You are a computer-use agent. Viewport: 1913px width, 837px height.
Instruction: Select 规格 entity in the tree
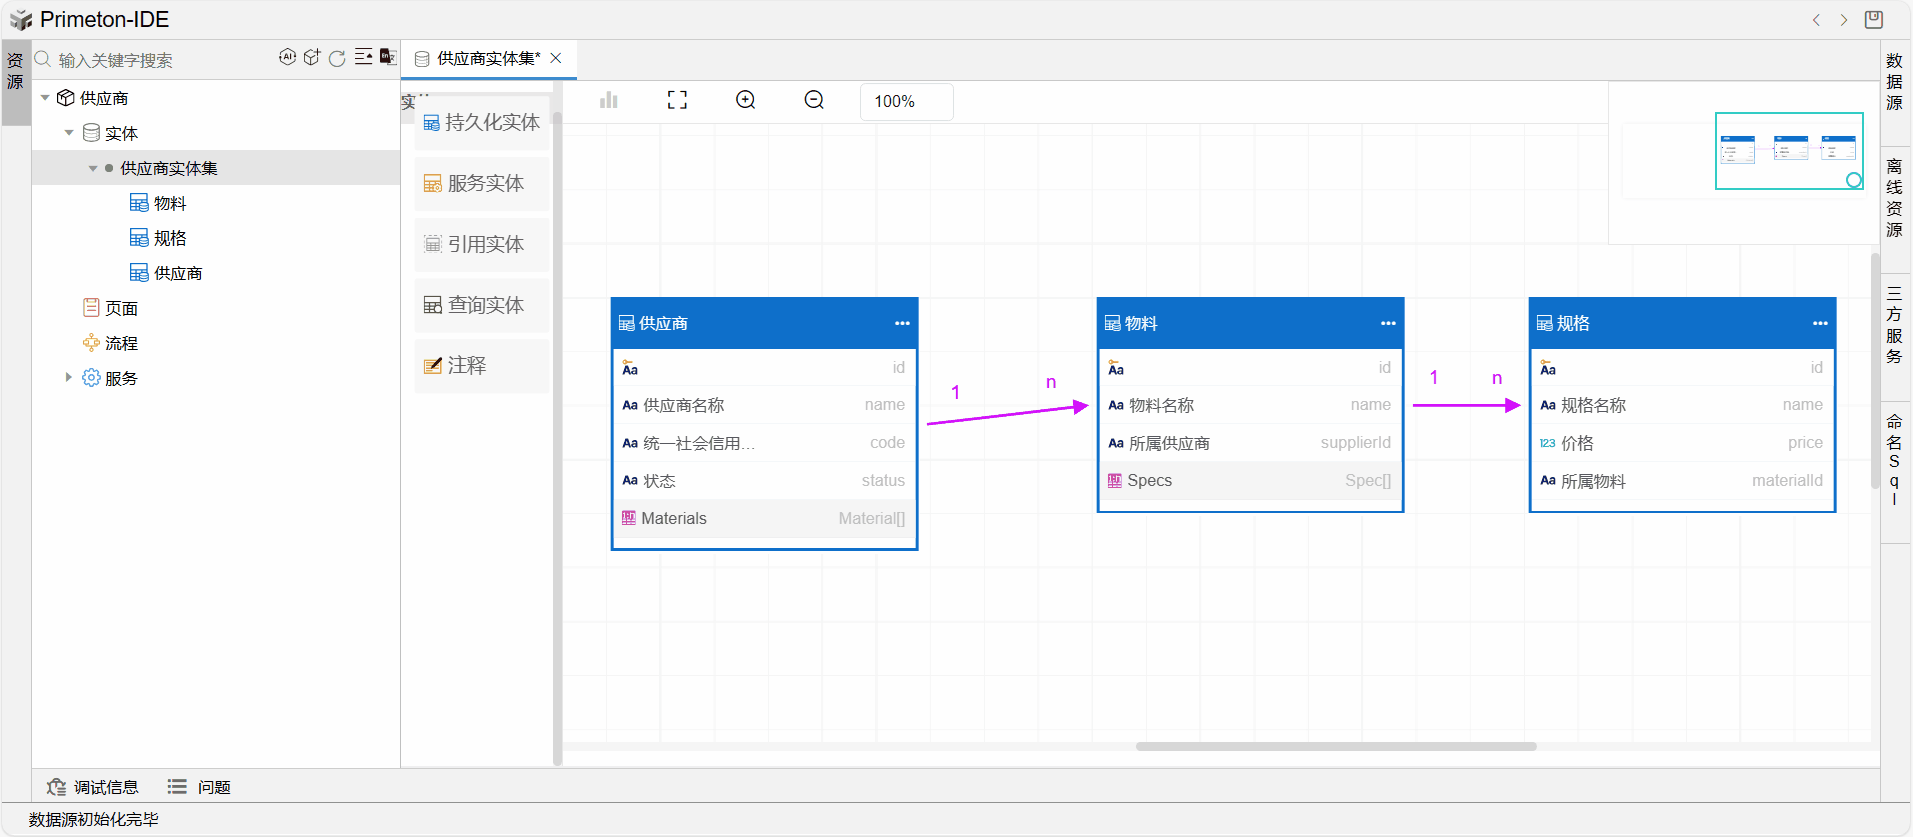coord(170,238)
